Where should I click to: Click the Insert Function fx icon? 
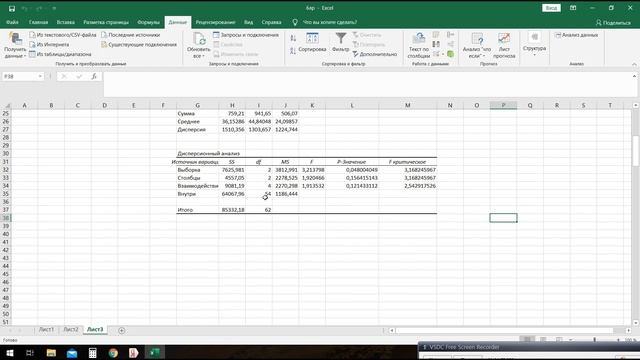(x=94, y=76)
